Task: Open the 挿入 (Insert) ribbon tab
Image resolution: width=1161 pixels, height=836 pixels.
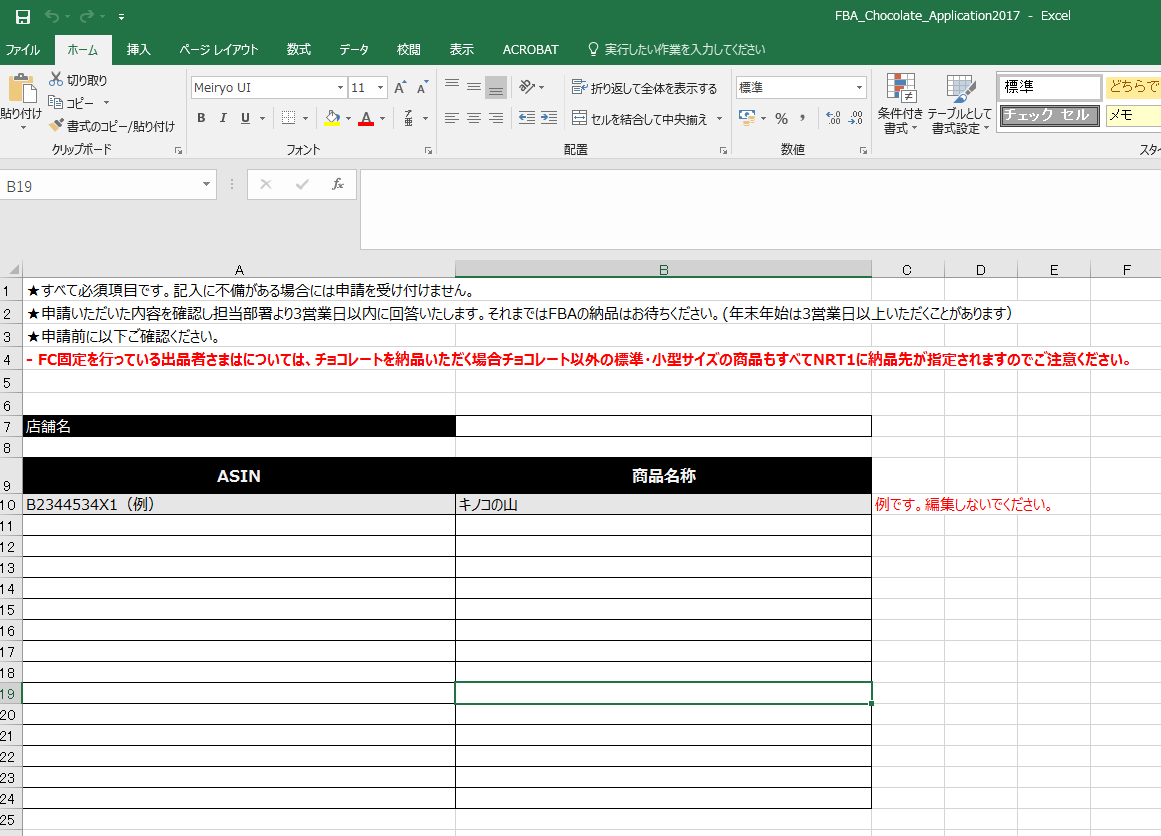Action: [x=139, y=49]
